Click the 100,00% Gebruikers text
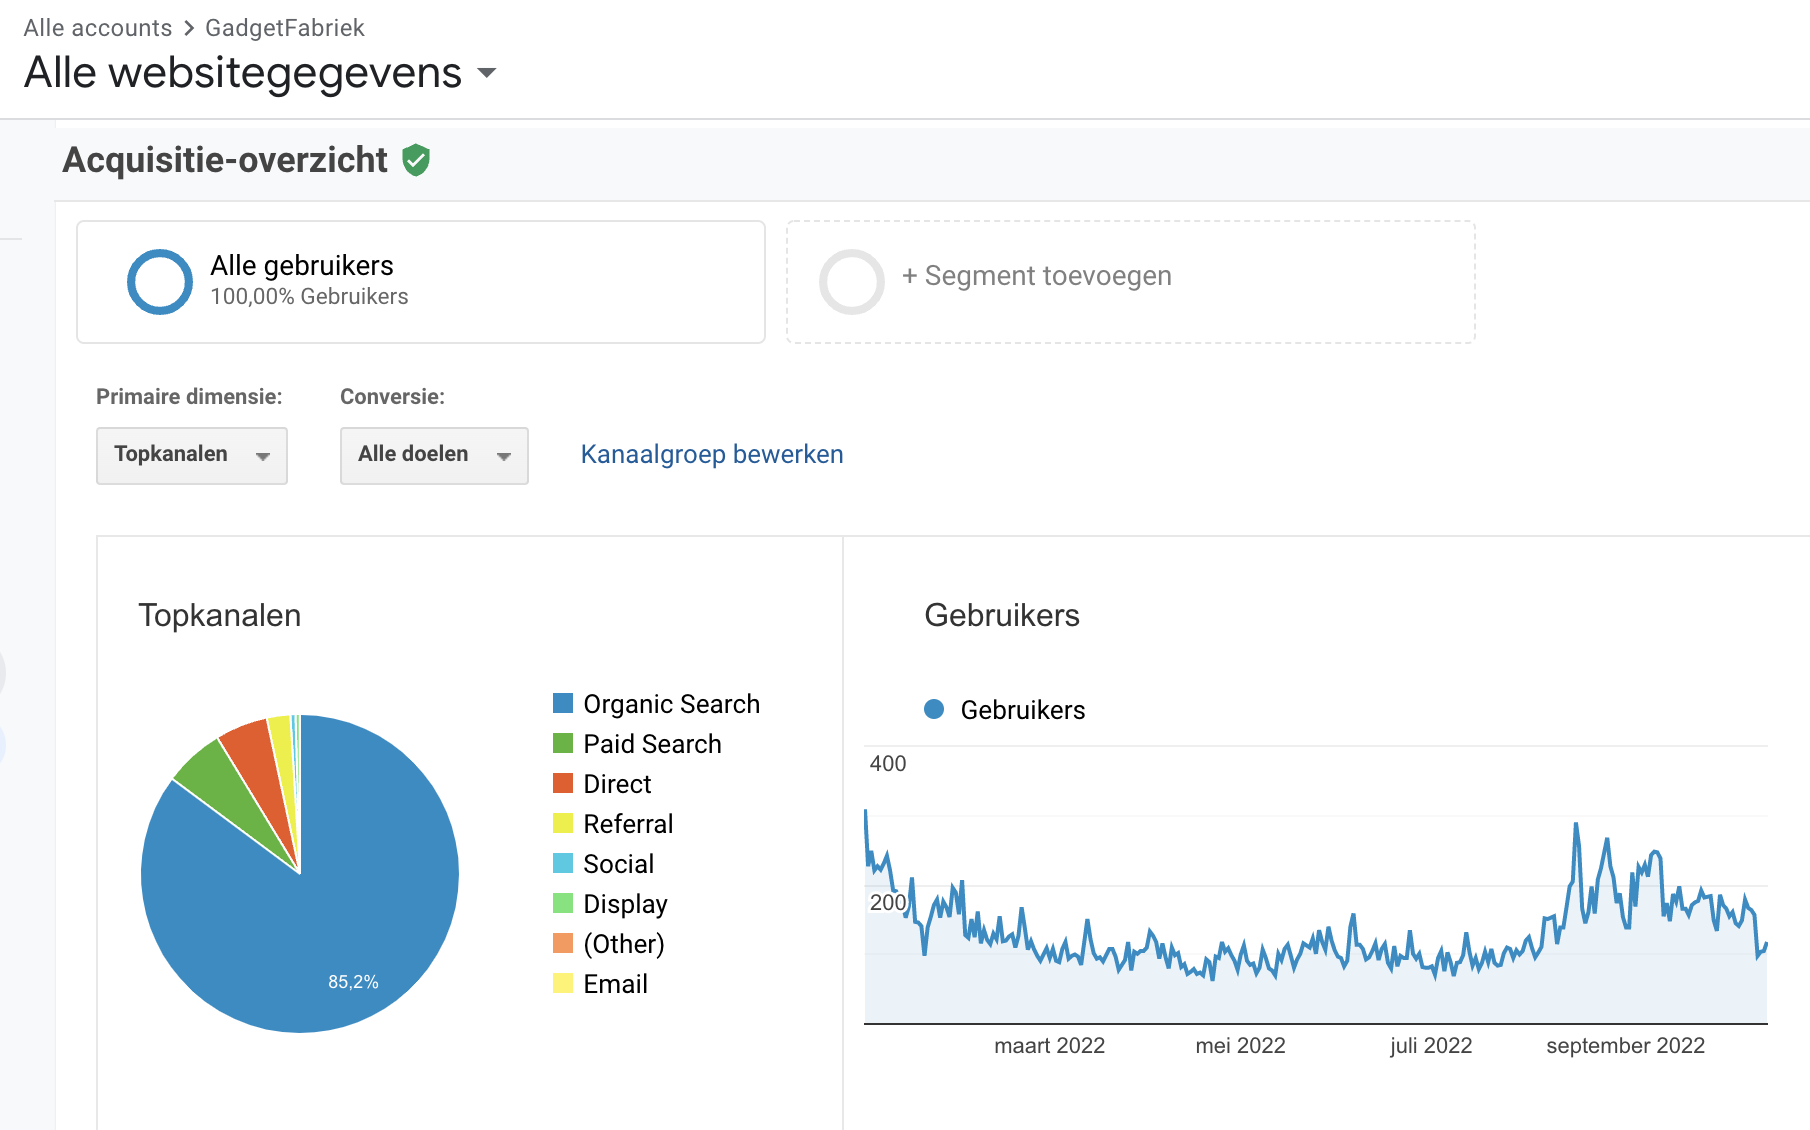This screenshot has width=1810, height=1130. [x=309, y=297]
